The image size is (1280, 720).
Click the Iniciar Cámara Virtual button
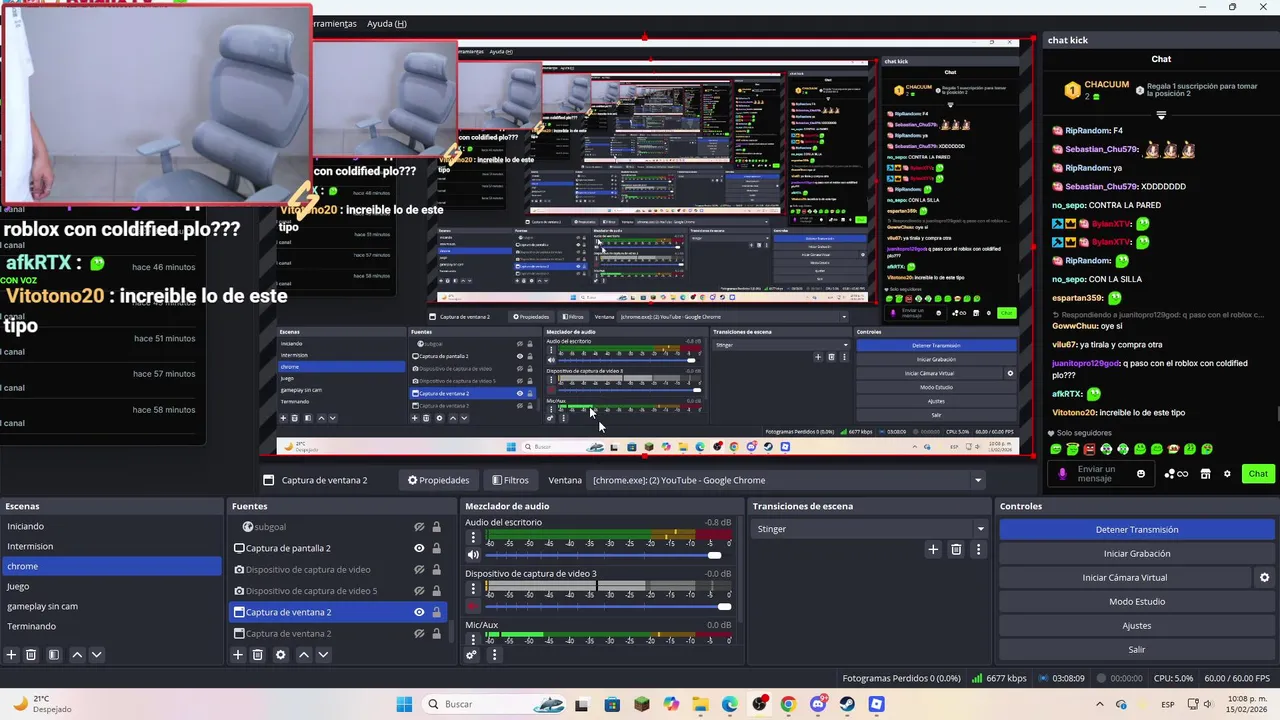[x=1125, y=577]
